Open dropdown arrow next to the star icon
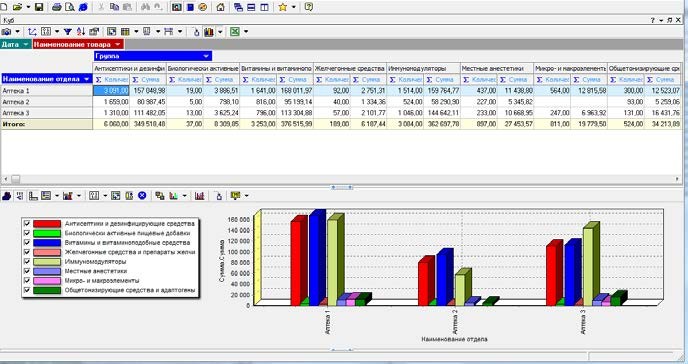The height and width of the screenshot is (364, 688). point(294,7)
